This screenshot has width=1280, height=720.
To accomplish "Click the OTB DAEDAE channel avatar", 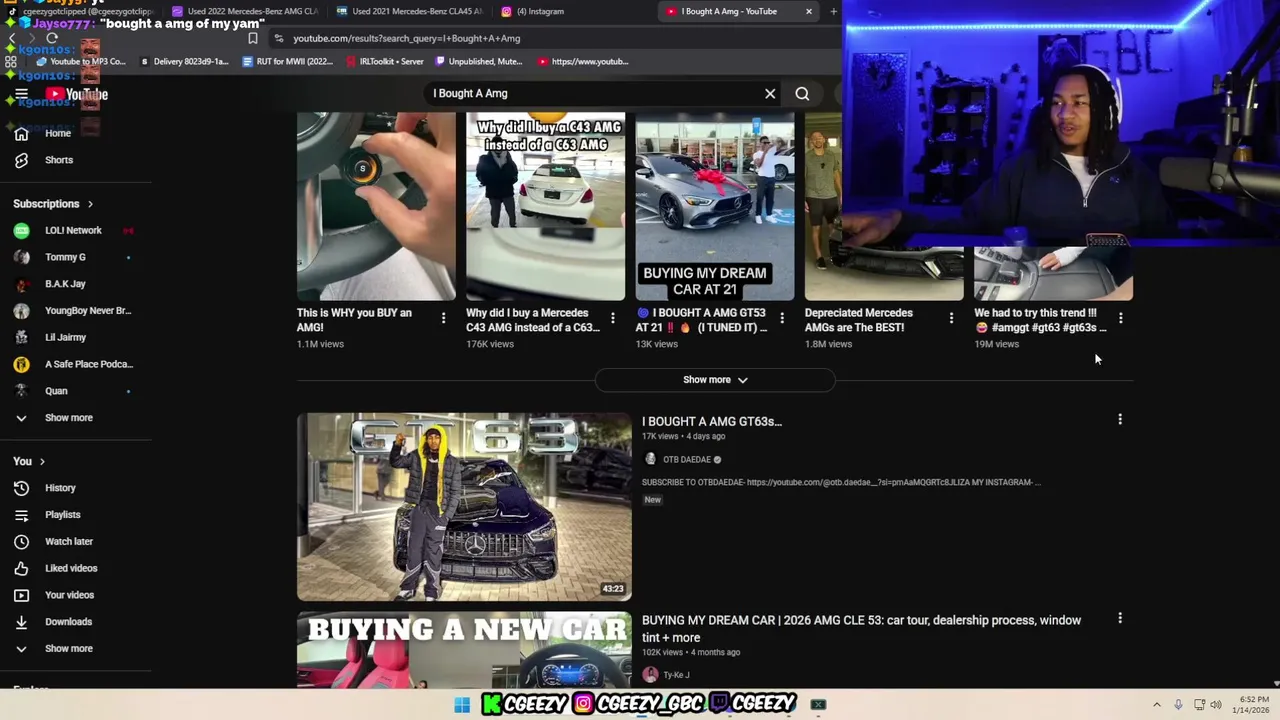I will pos(650,459).
